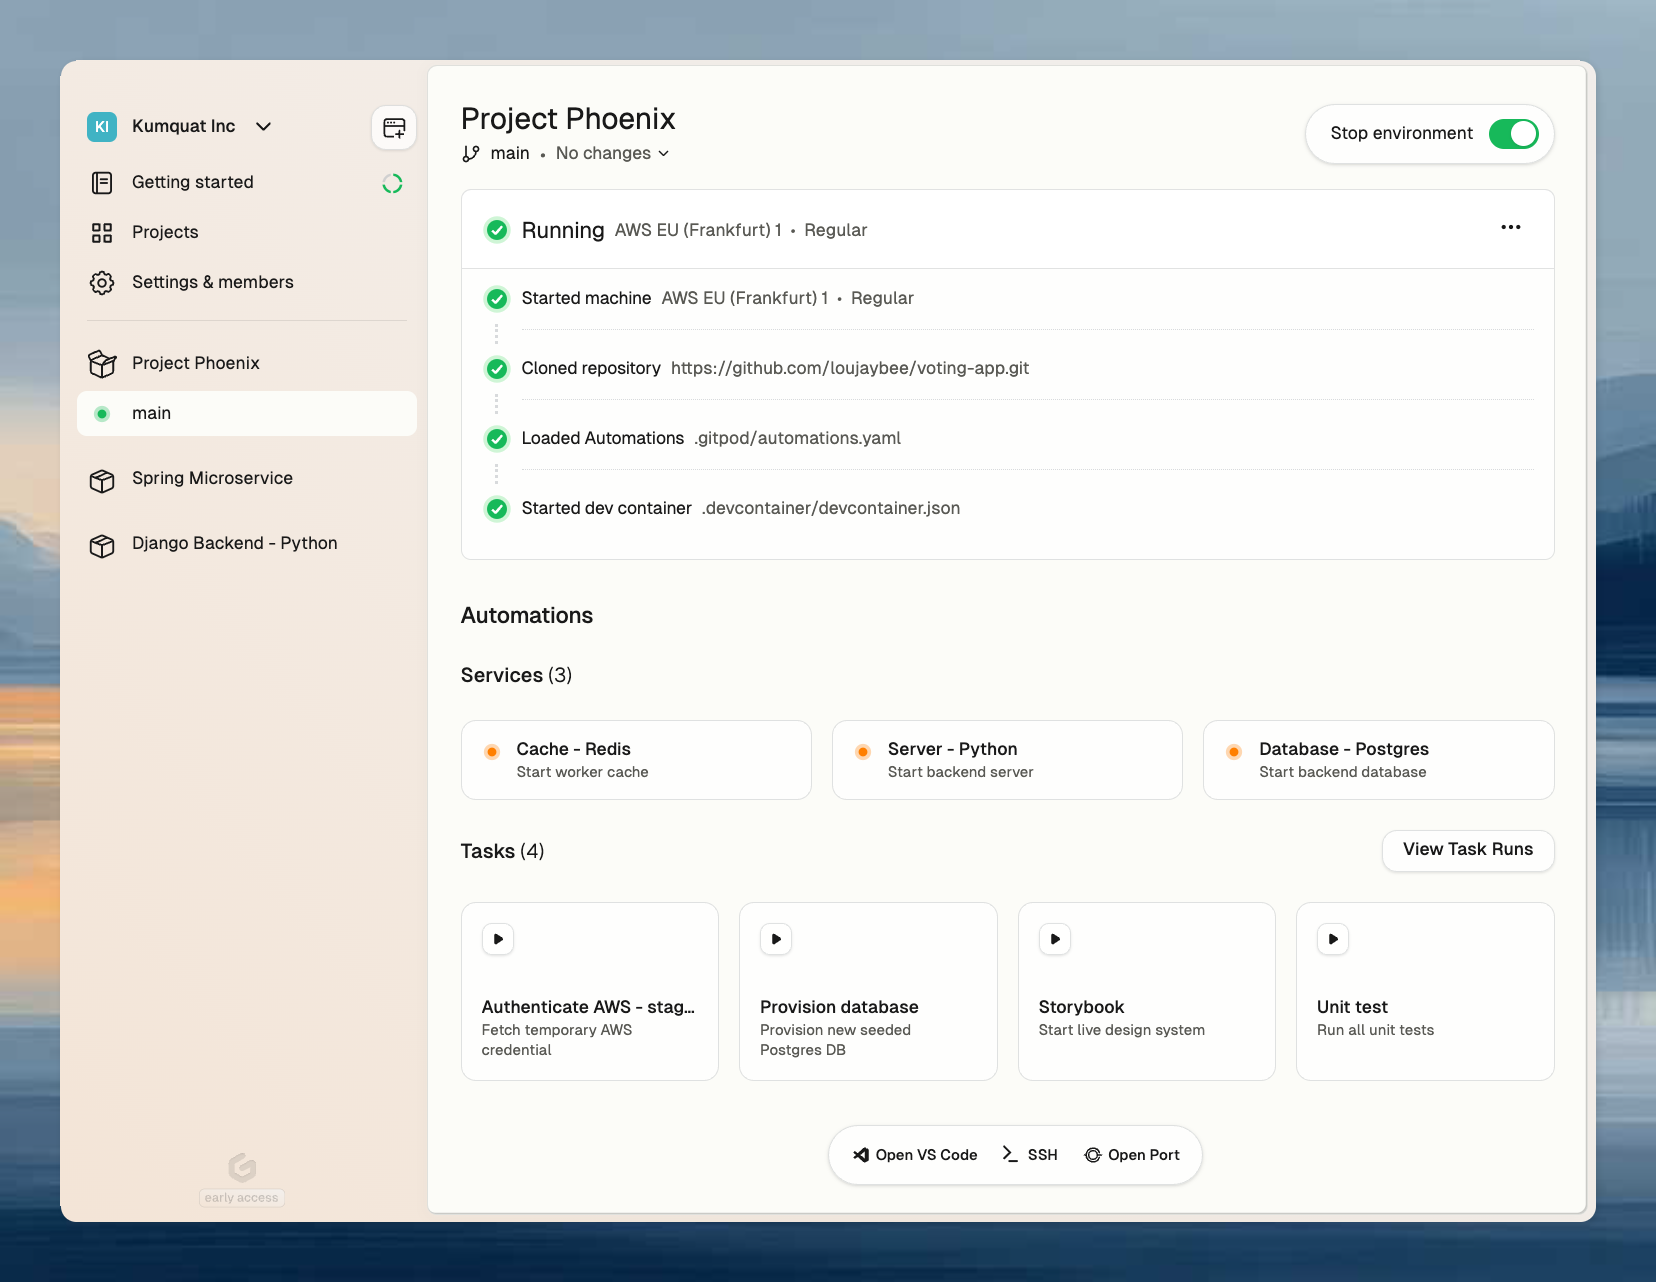Select the main environment in sidebar
1656x1282 pixels.
[x=150, y=413]
